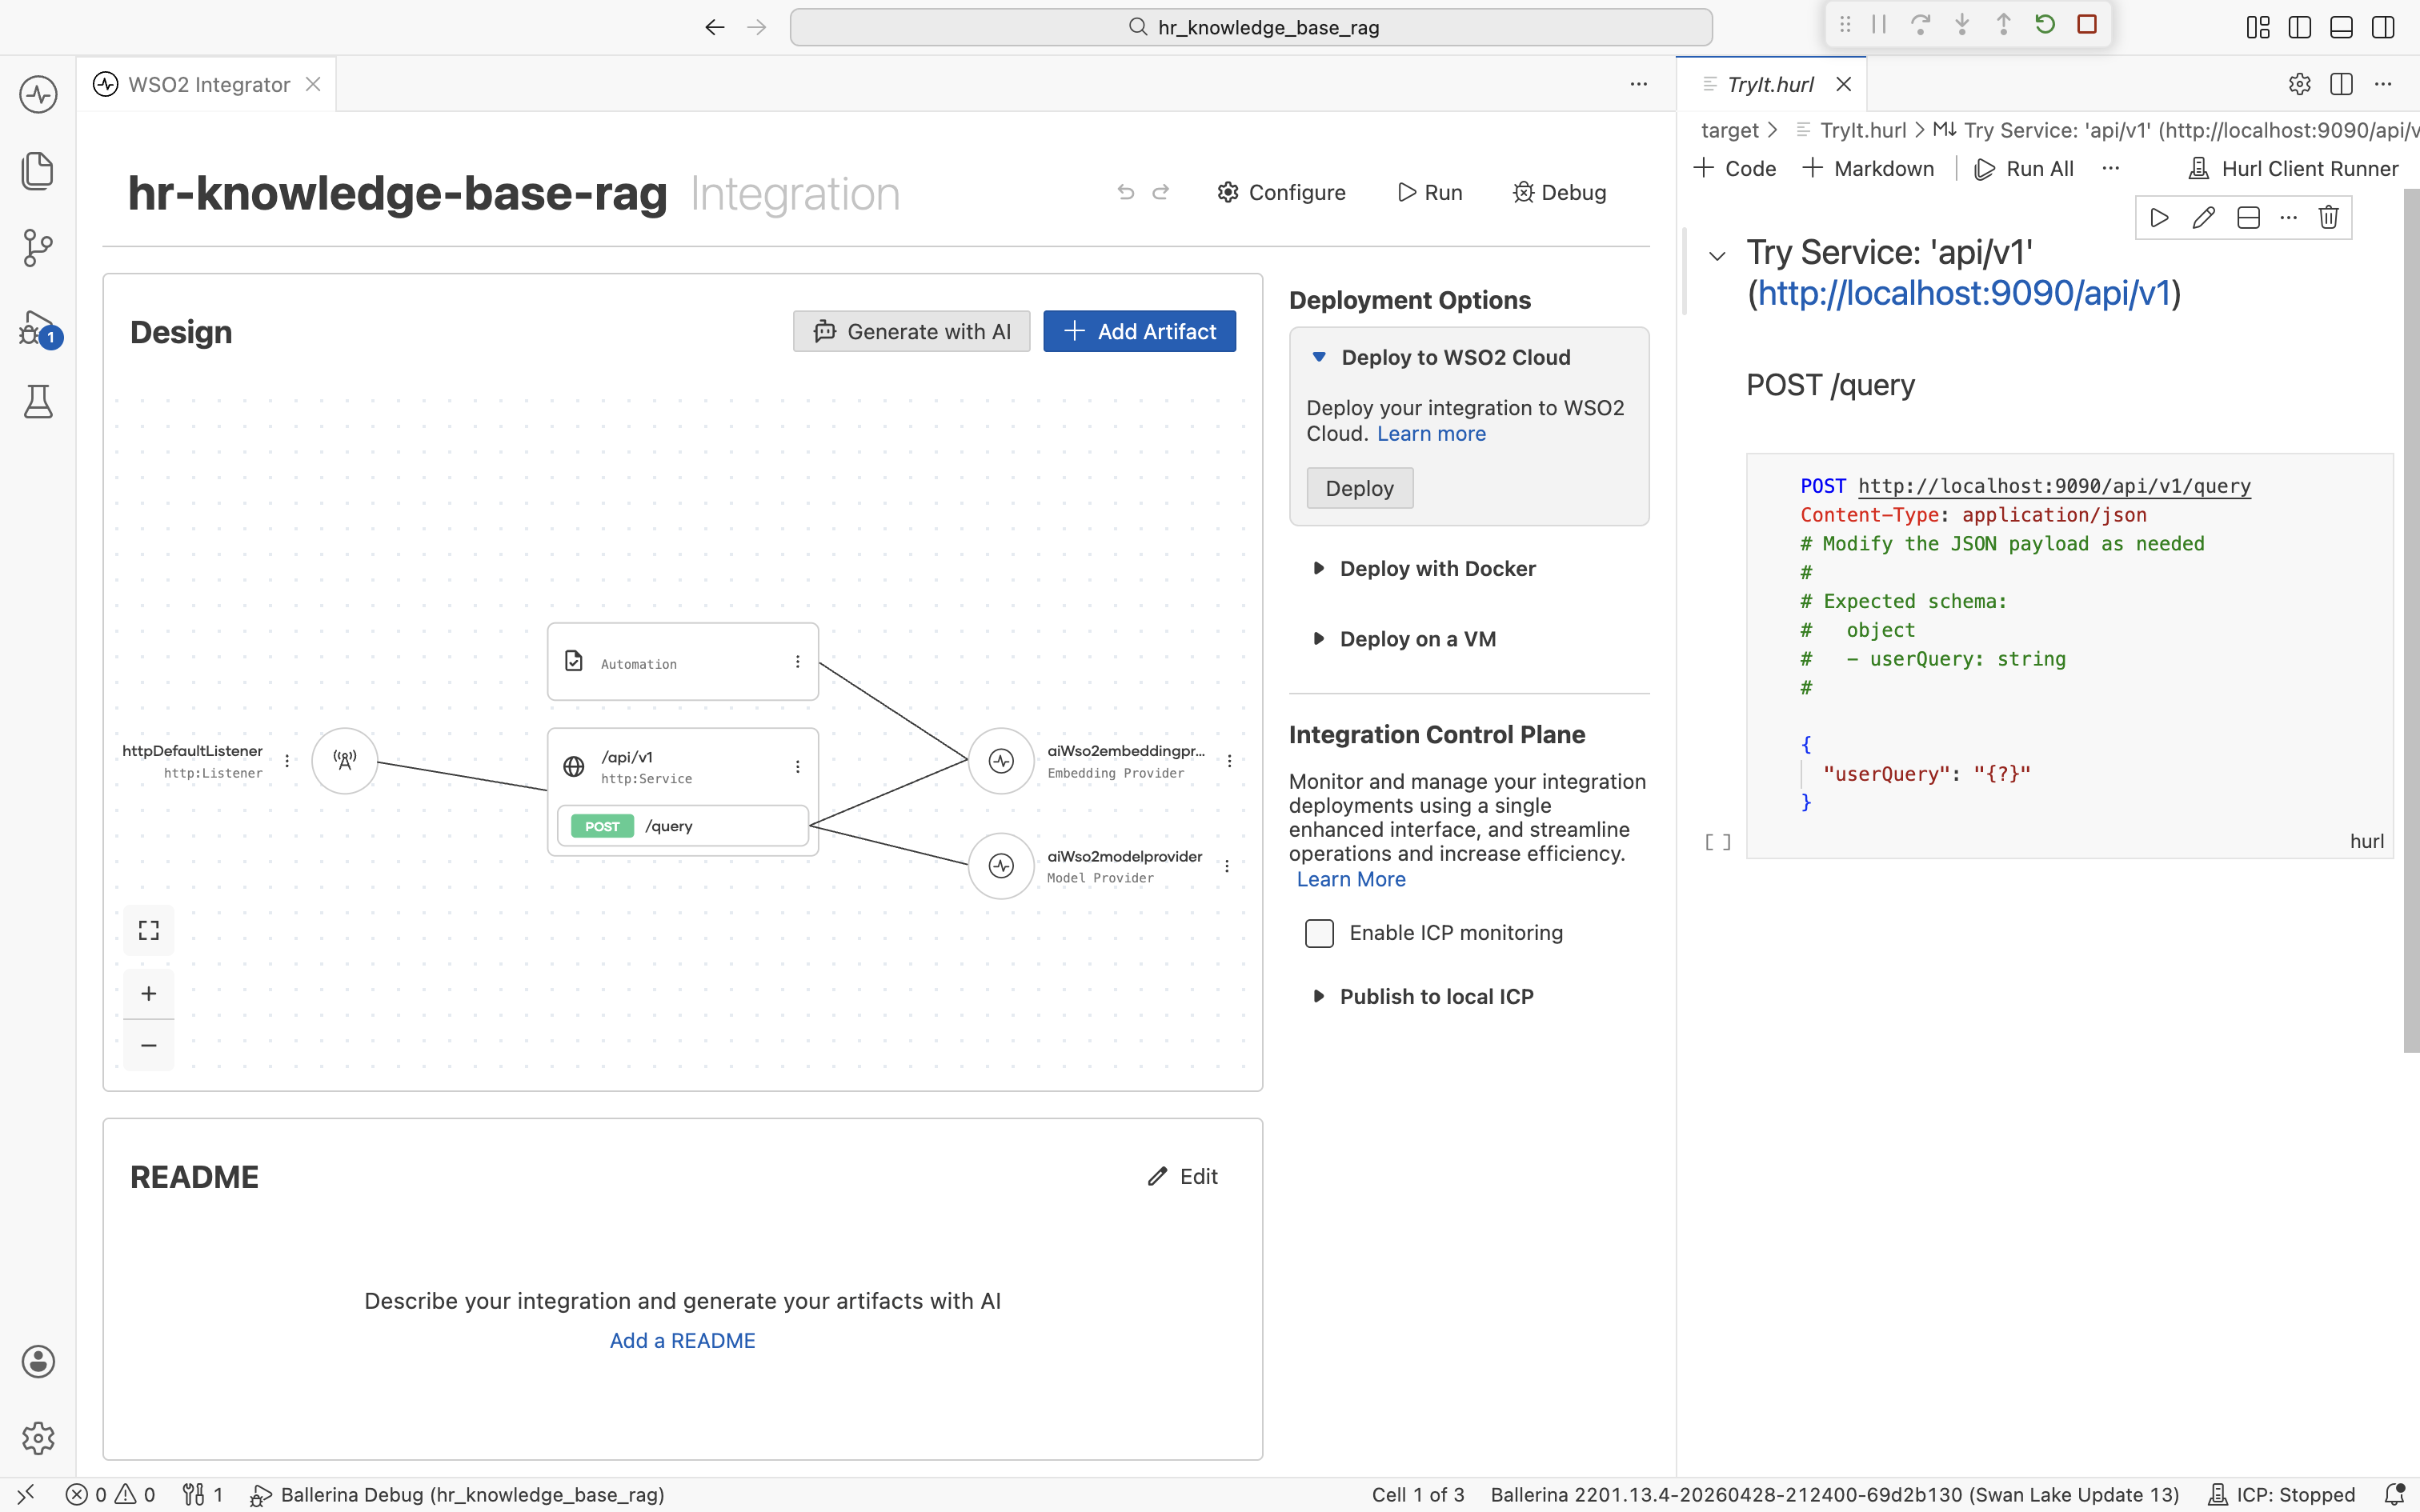
Task: Open the Manage gear icon
Action: [38, 1438]
